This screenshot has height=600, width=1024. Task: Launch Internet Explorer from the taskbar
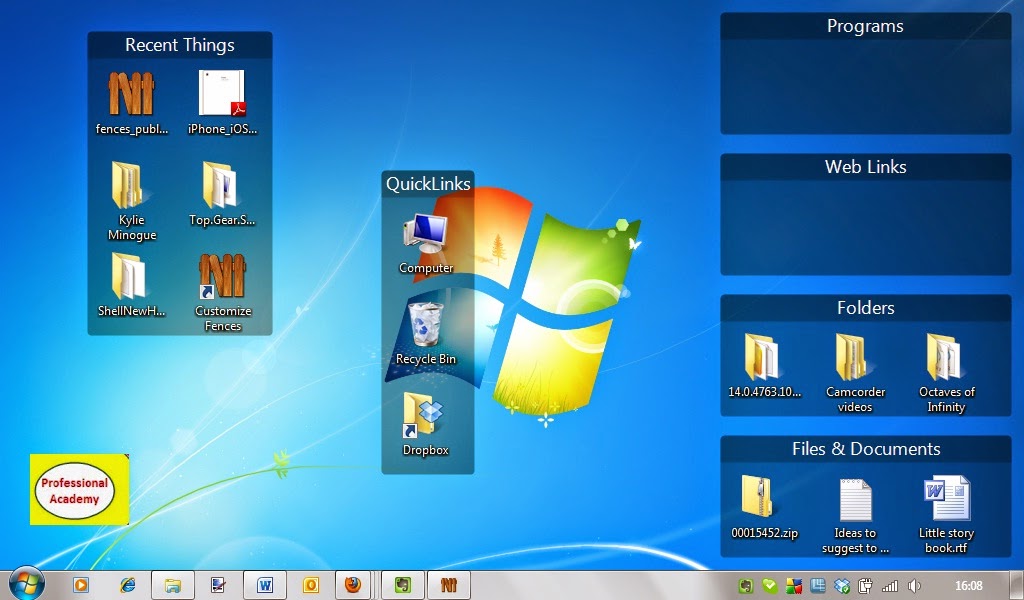coord(127,583)
